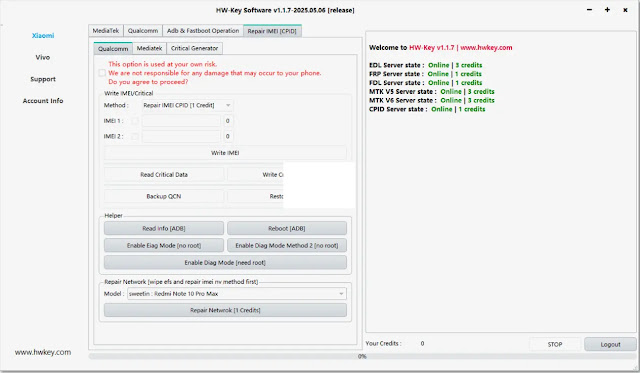Click the Reboot [ADB] button

point(287,229)
